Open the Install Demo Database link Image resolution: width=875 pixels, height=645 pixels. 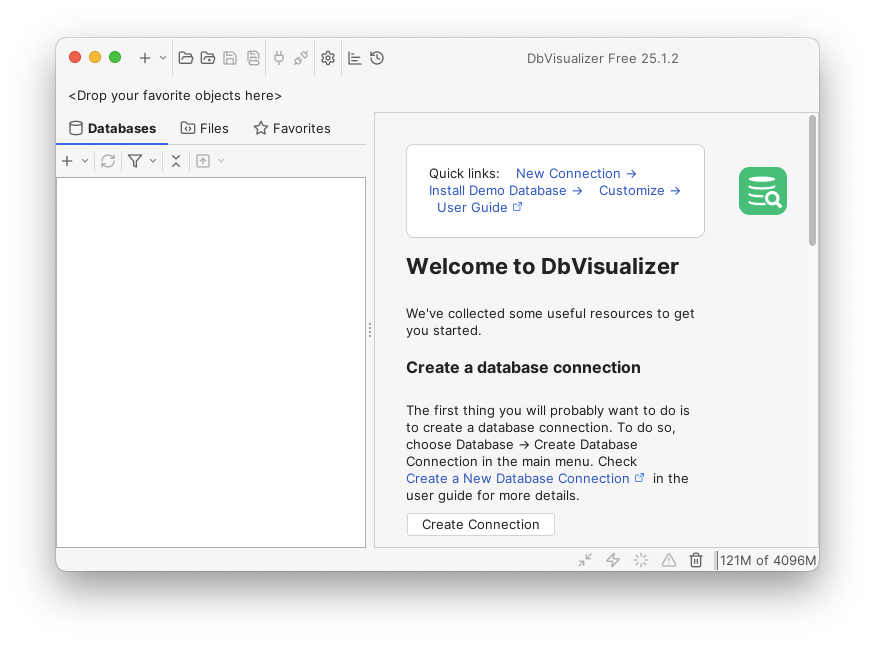(497, 190)
